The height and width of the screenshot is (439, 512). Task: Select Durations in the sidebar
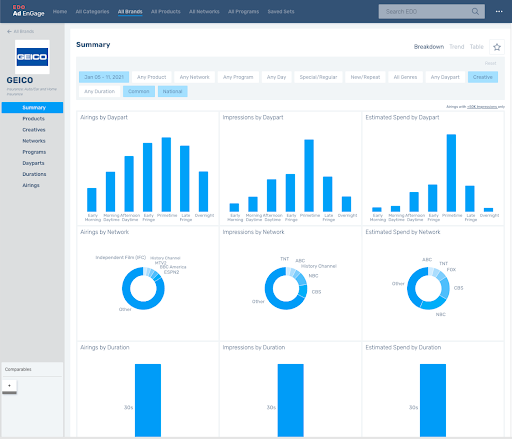(34, 174)
